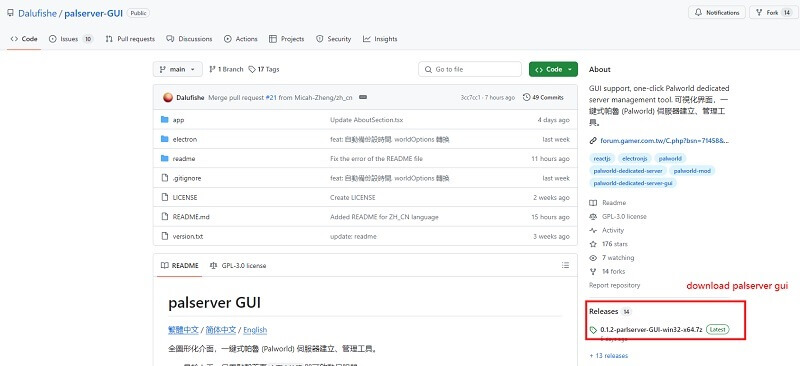Click the palworld-dedicated-server-gui topic tag
The image size is (800, 366).
[x=633, y=183]
